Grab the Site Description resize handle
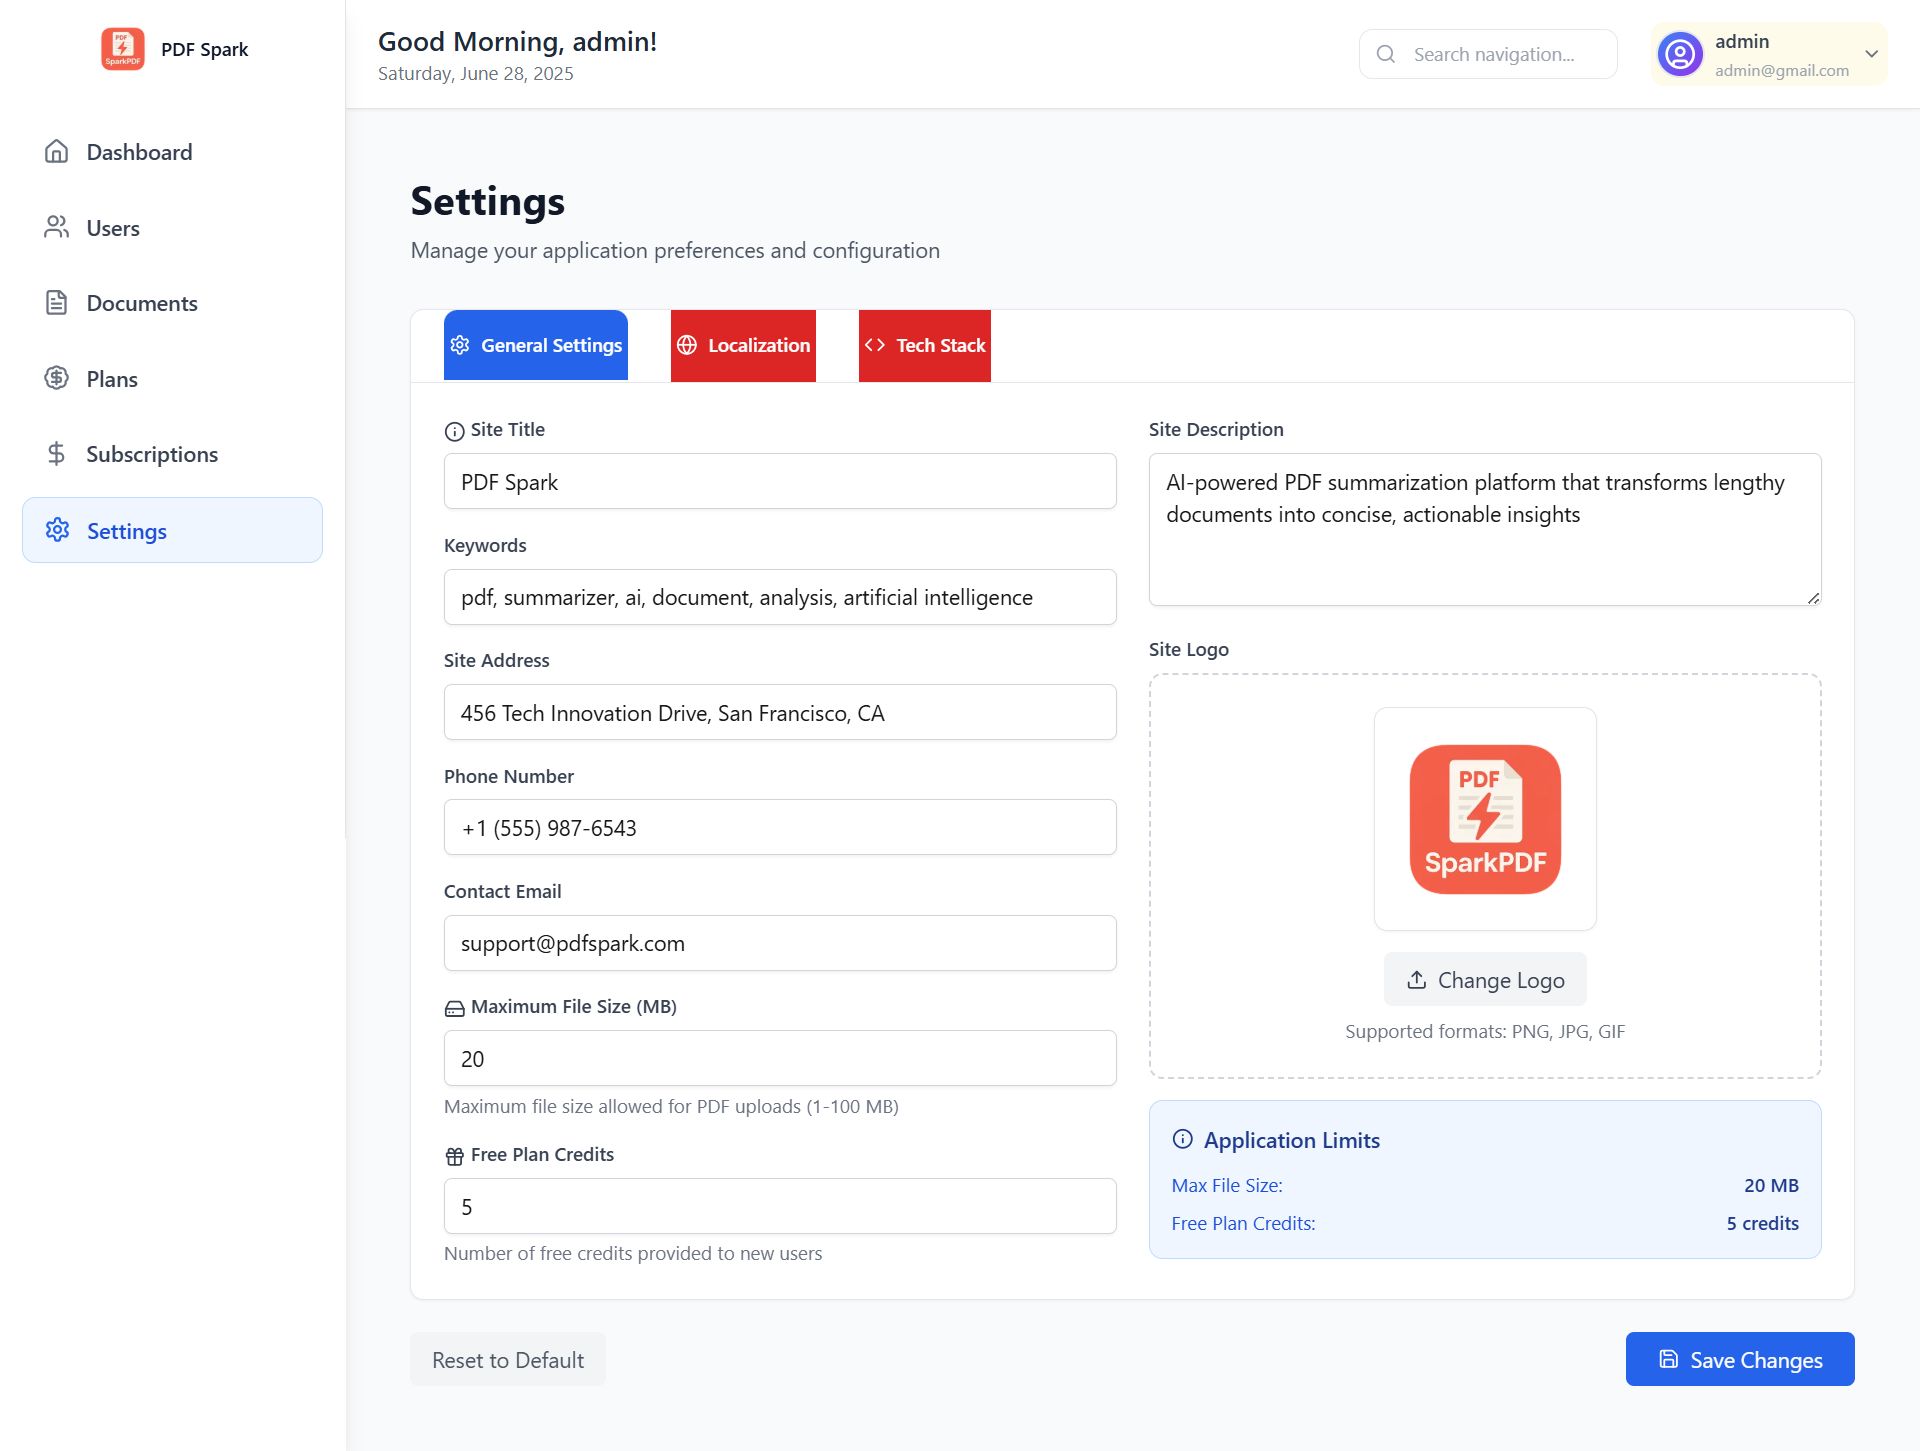Viewport: 1920px width, 1451px height. pos(1813,598)
